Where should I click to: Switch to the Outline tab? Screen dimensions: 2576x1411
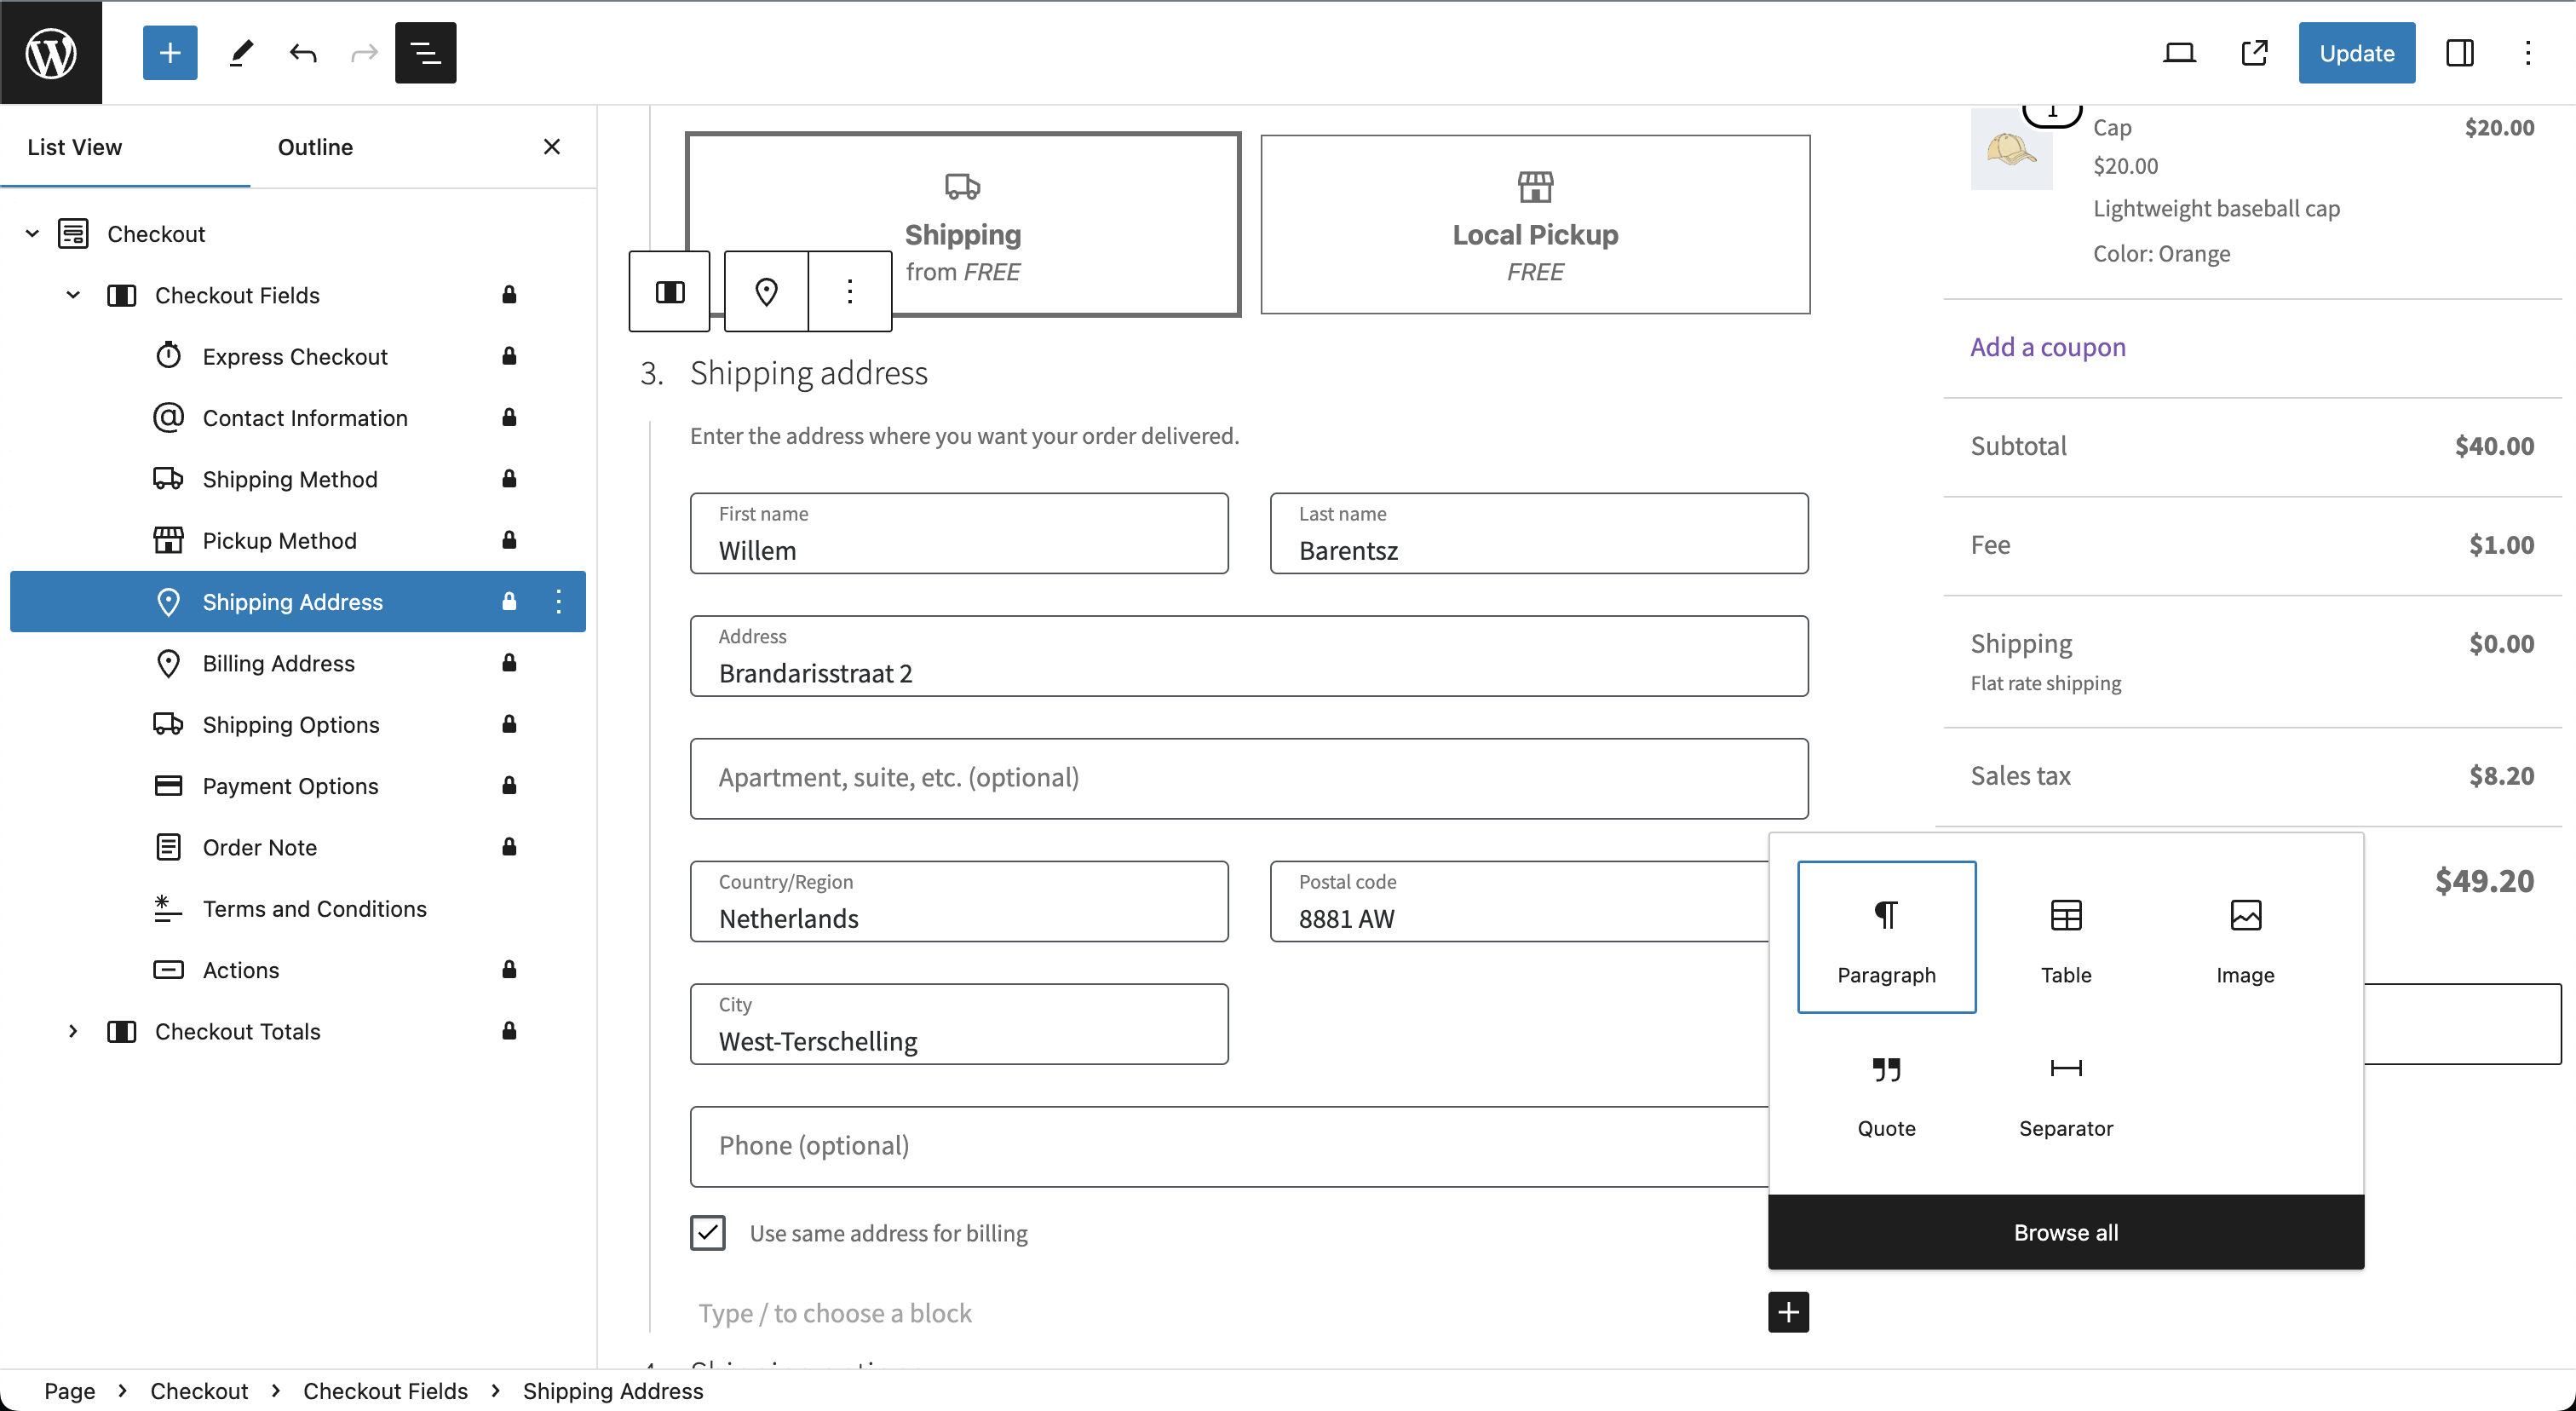pos(315,146)
